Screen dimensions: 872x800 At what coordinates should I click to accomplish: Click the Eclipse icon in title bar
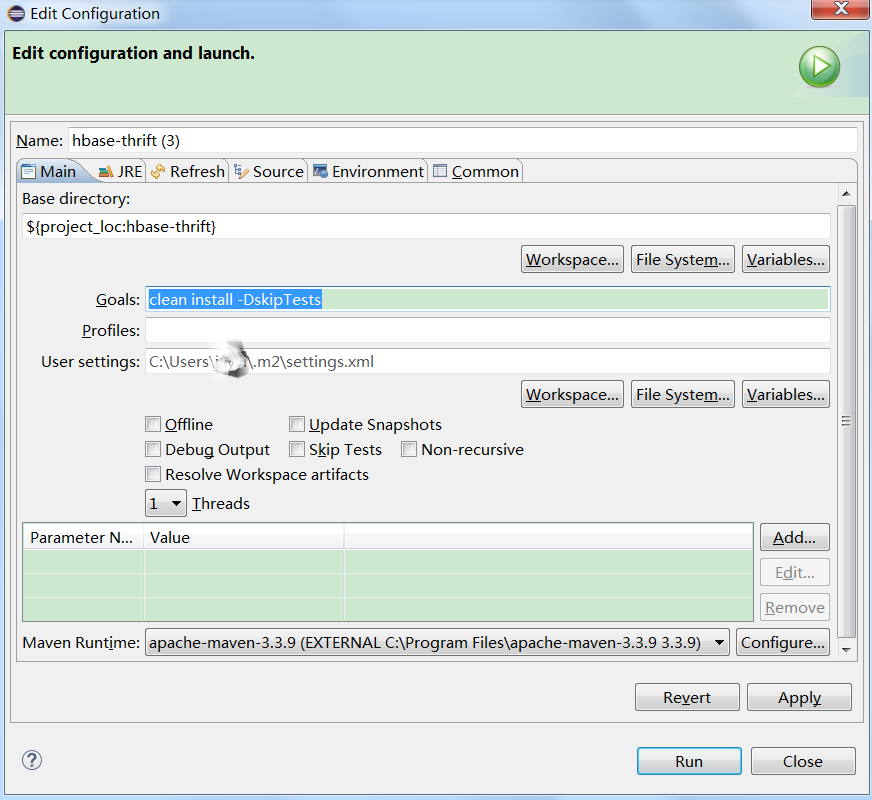point(16,14)
